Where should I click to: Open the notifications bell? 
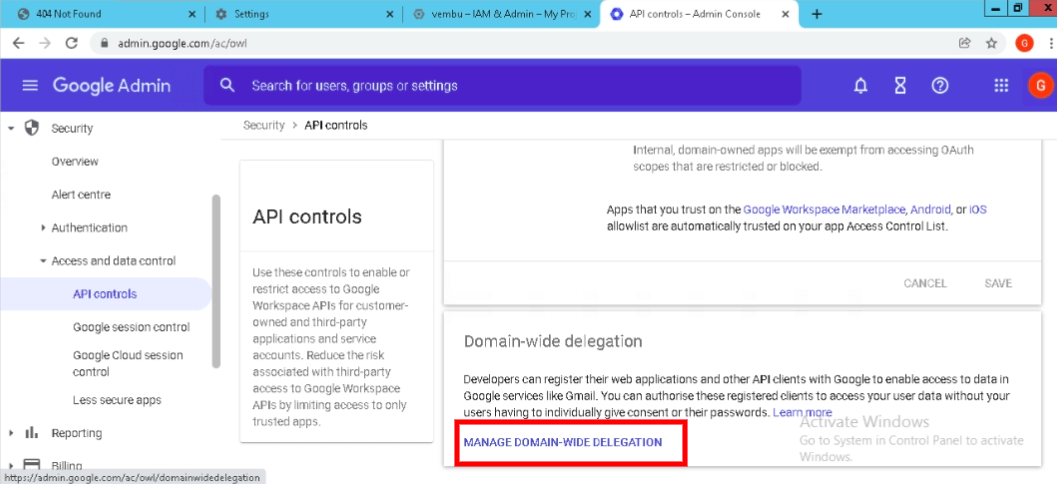tap(860, 86)
